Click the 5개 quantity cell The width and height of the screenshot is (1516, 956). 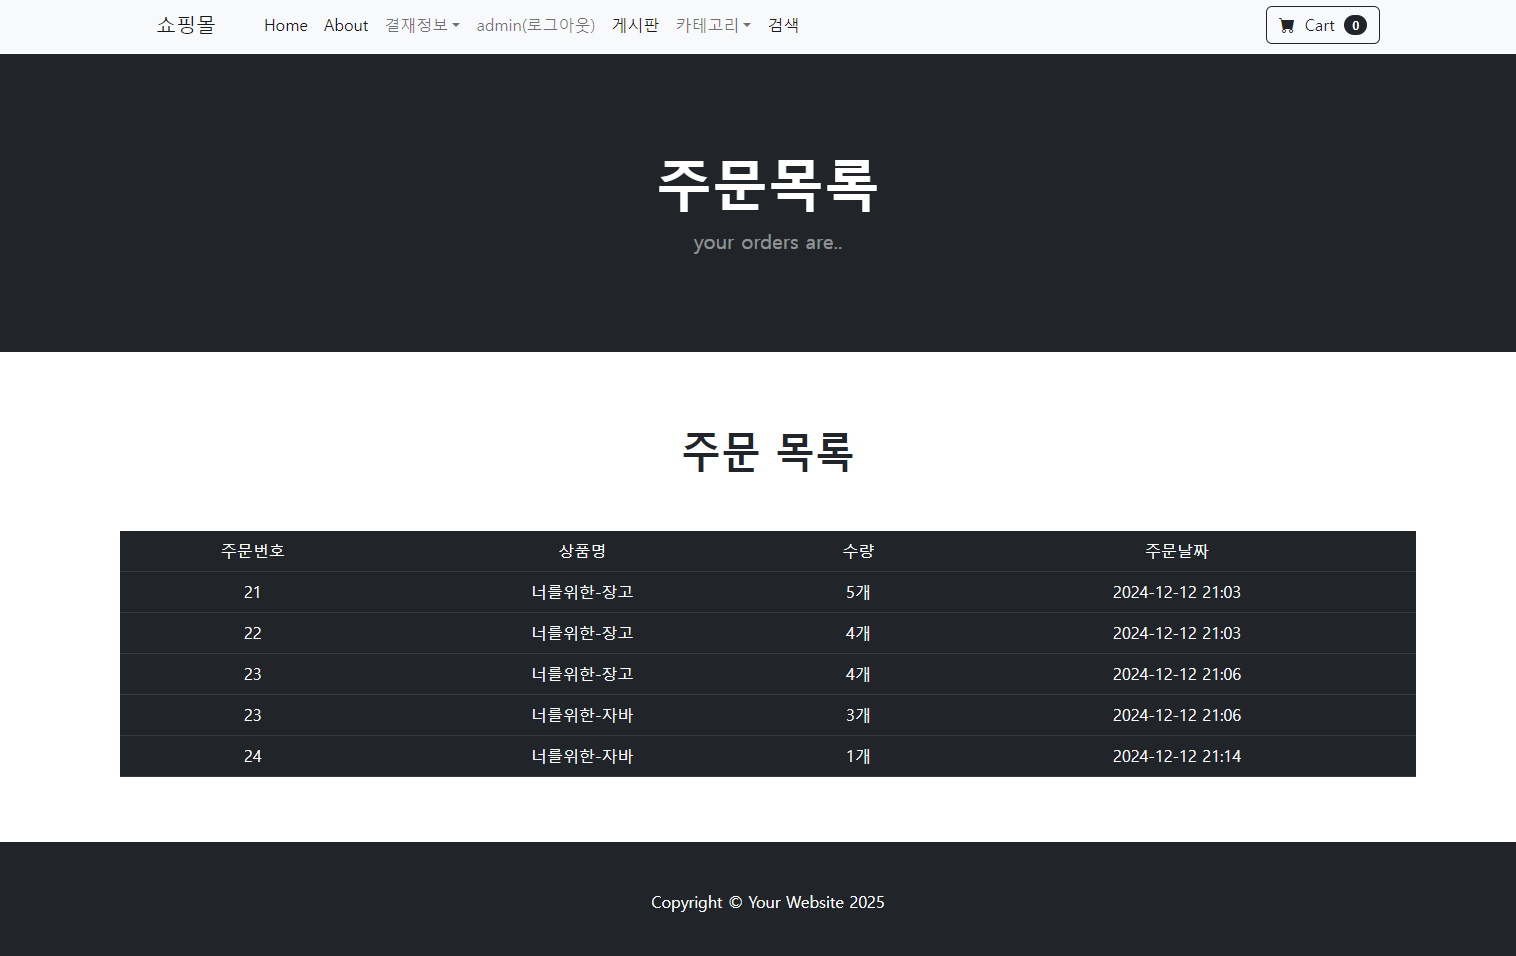pos(858,592)
